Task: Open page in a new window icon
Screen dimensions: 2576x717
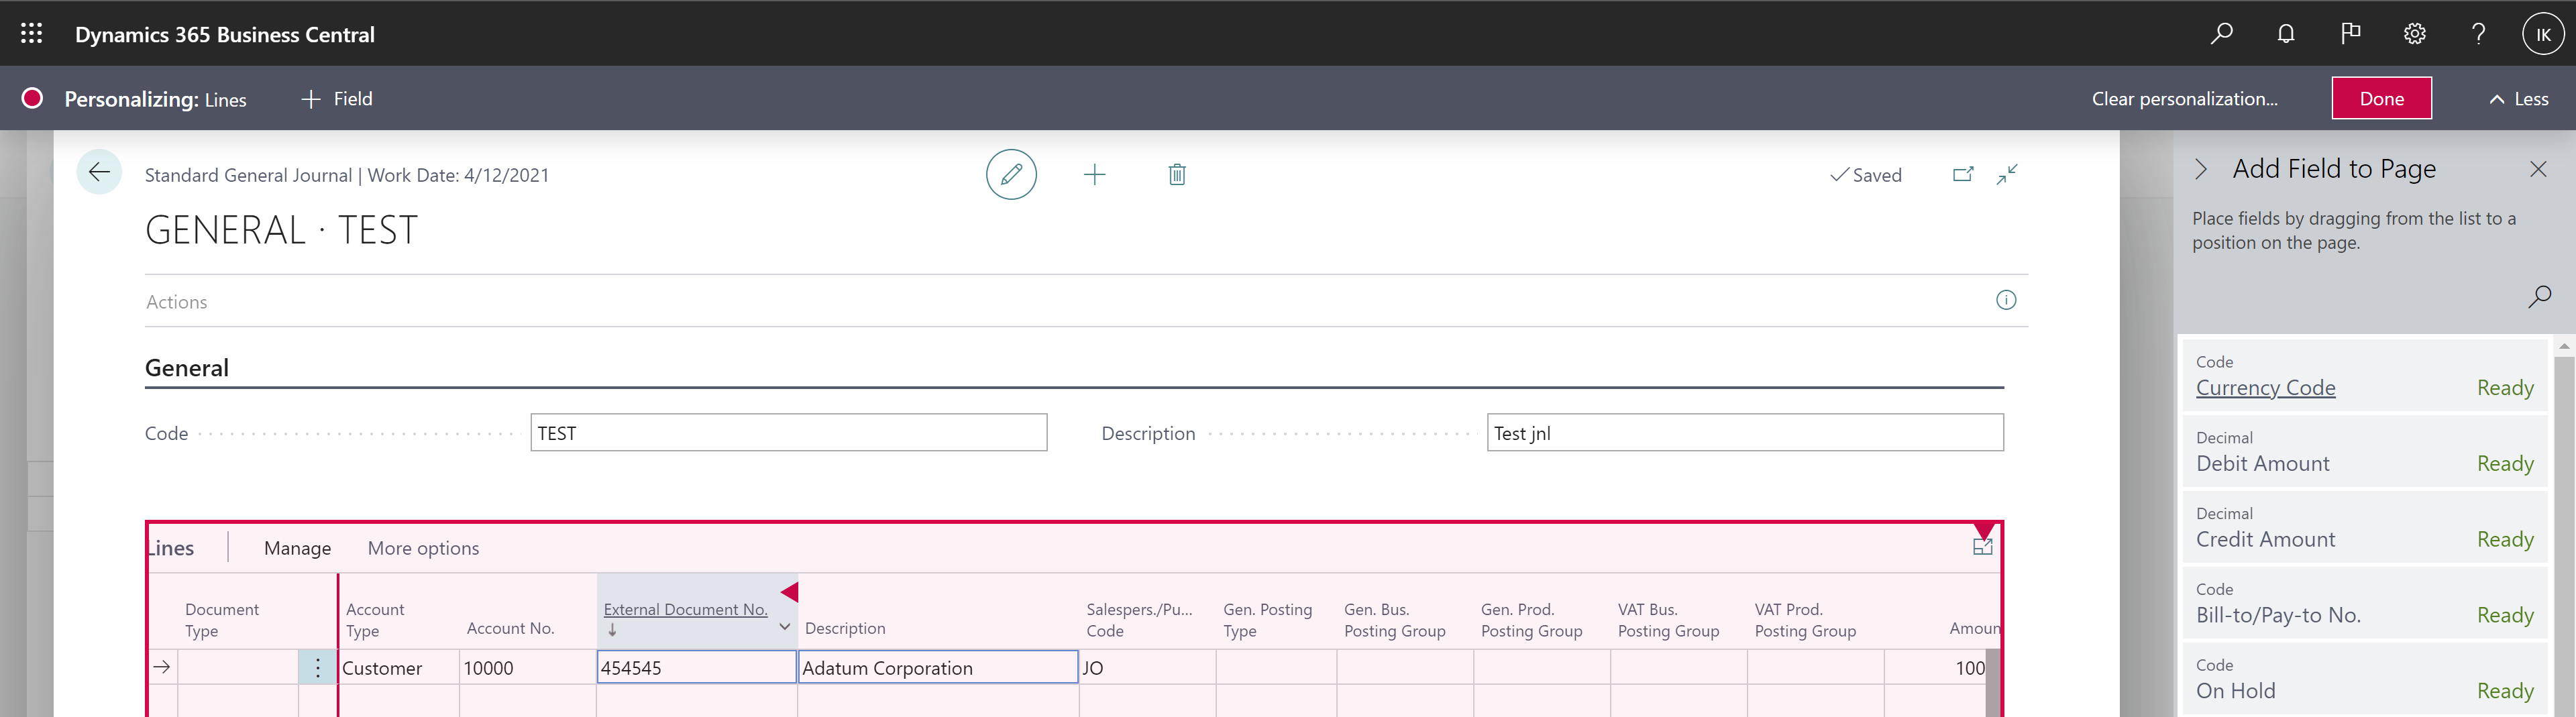Action: point(1963,174)
